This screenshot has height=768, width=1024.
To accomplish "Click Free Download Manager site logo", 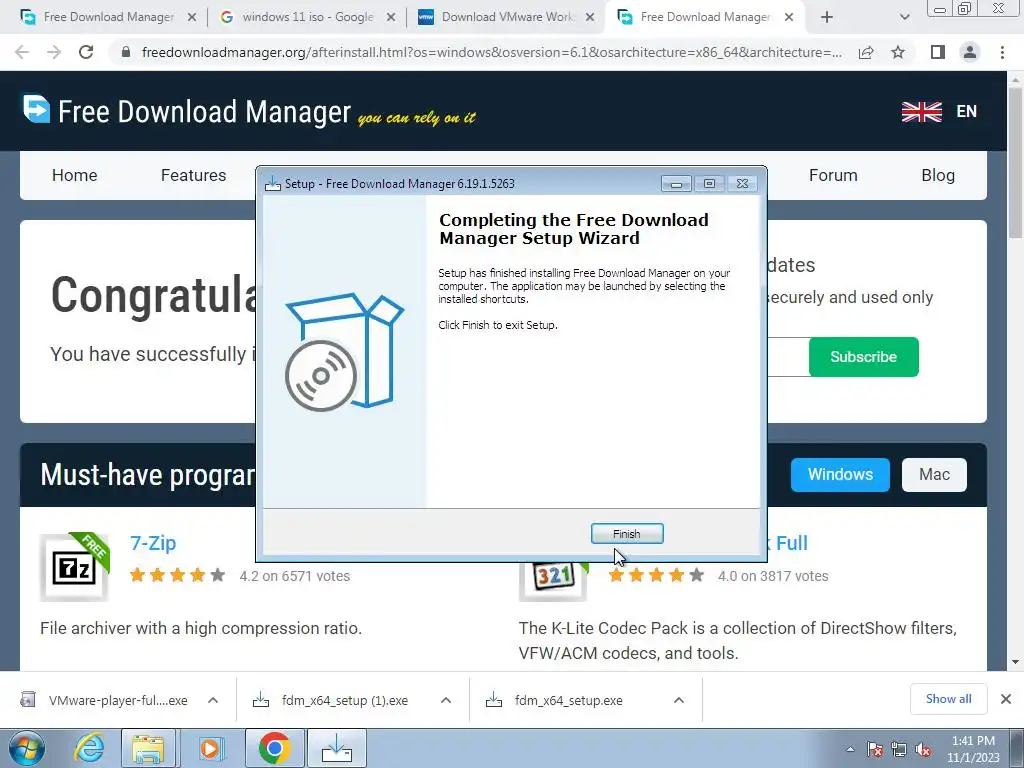I will point(187,111).
